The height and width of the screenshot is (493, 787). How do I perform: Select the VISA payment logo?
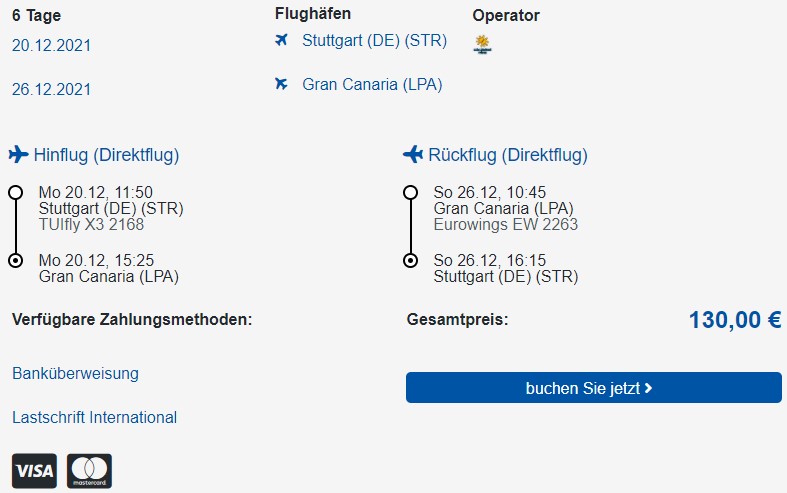[35, 471]
